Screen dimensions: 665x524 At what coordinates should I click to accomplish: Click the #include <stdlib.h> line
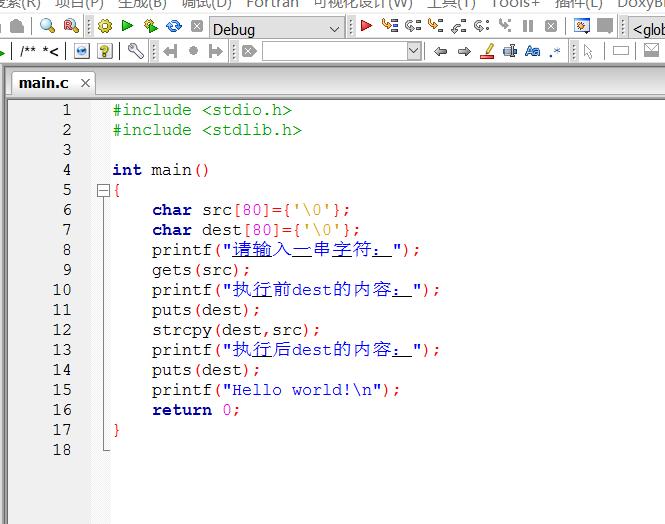point(207,130)
